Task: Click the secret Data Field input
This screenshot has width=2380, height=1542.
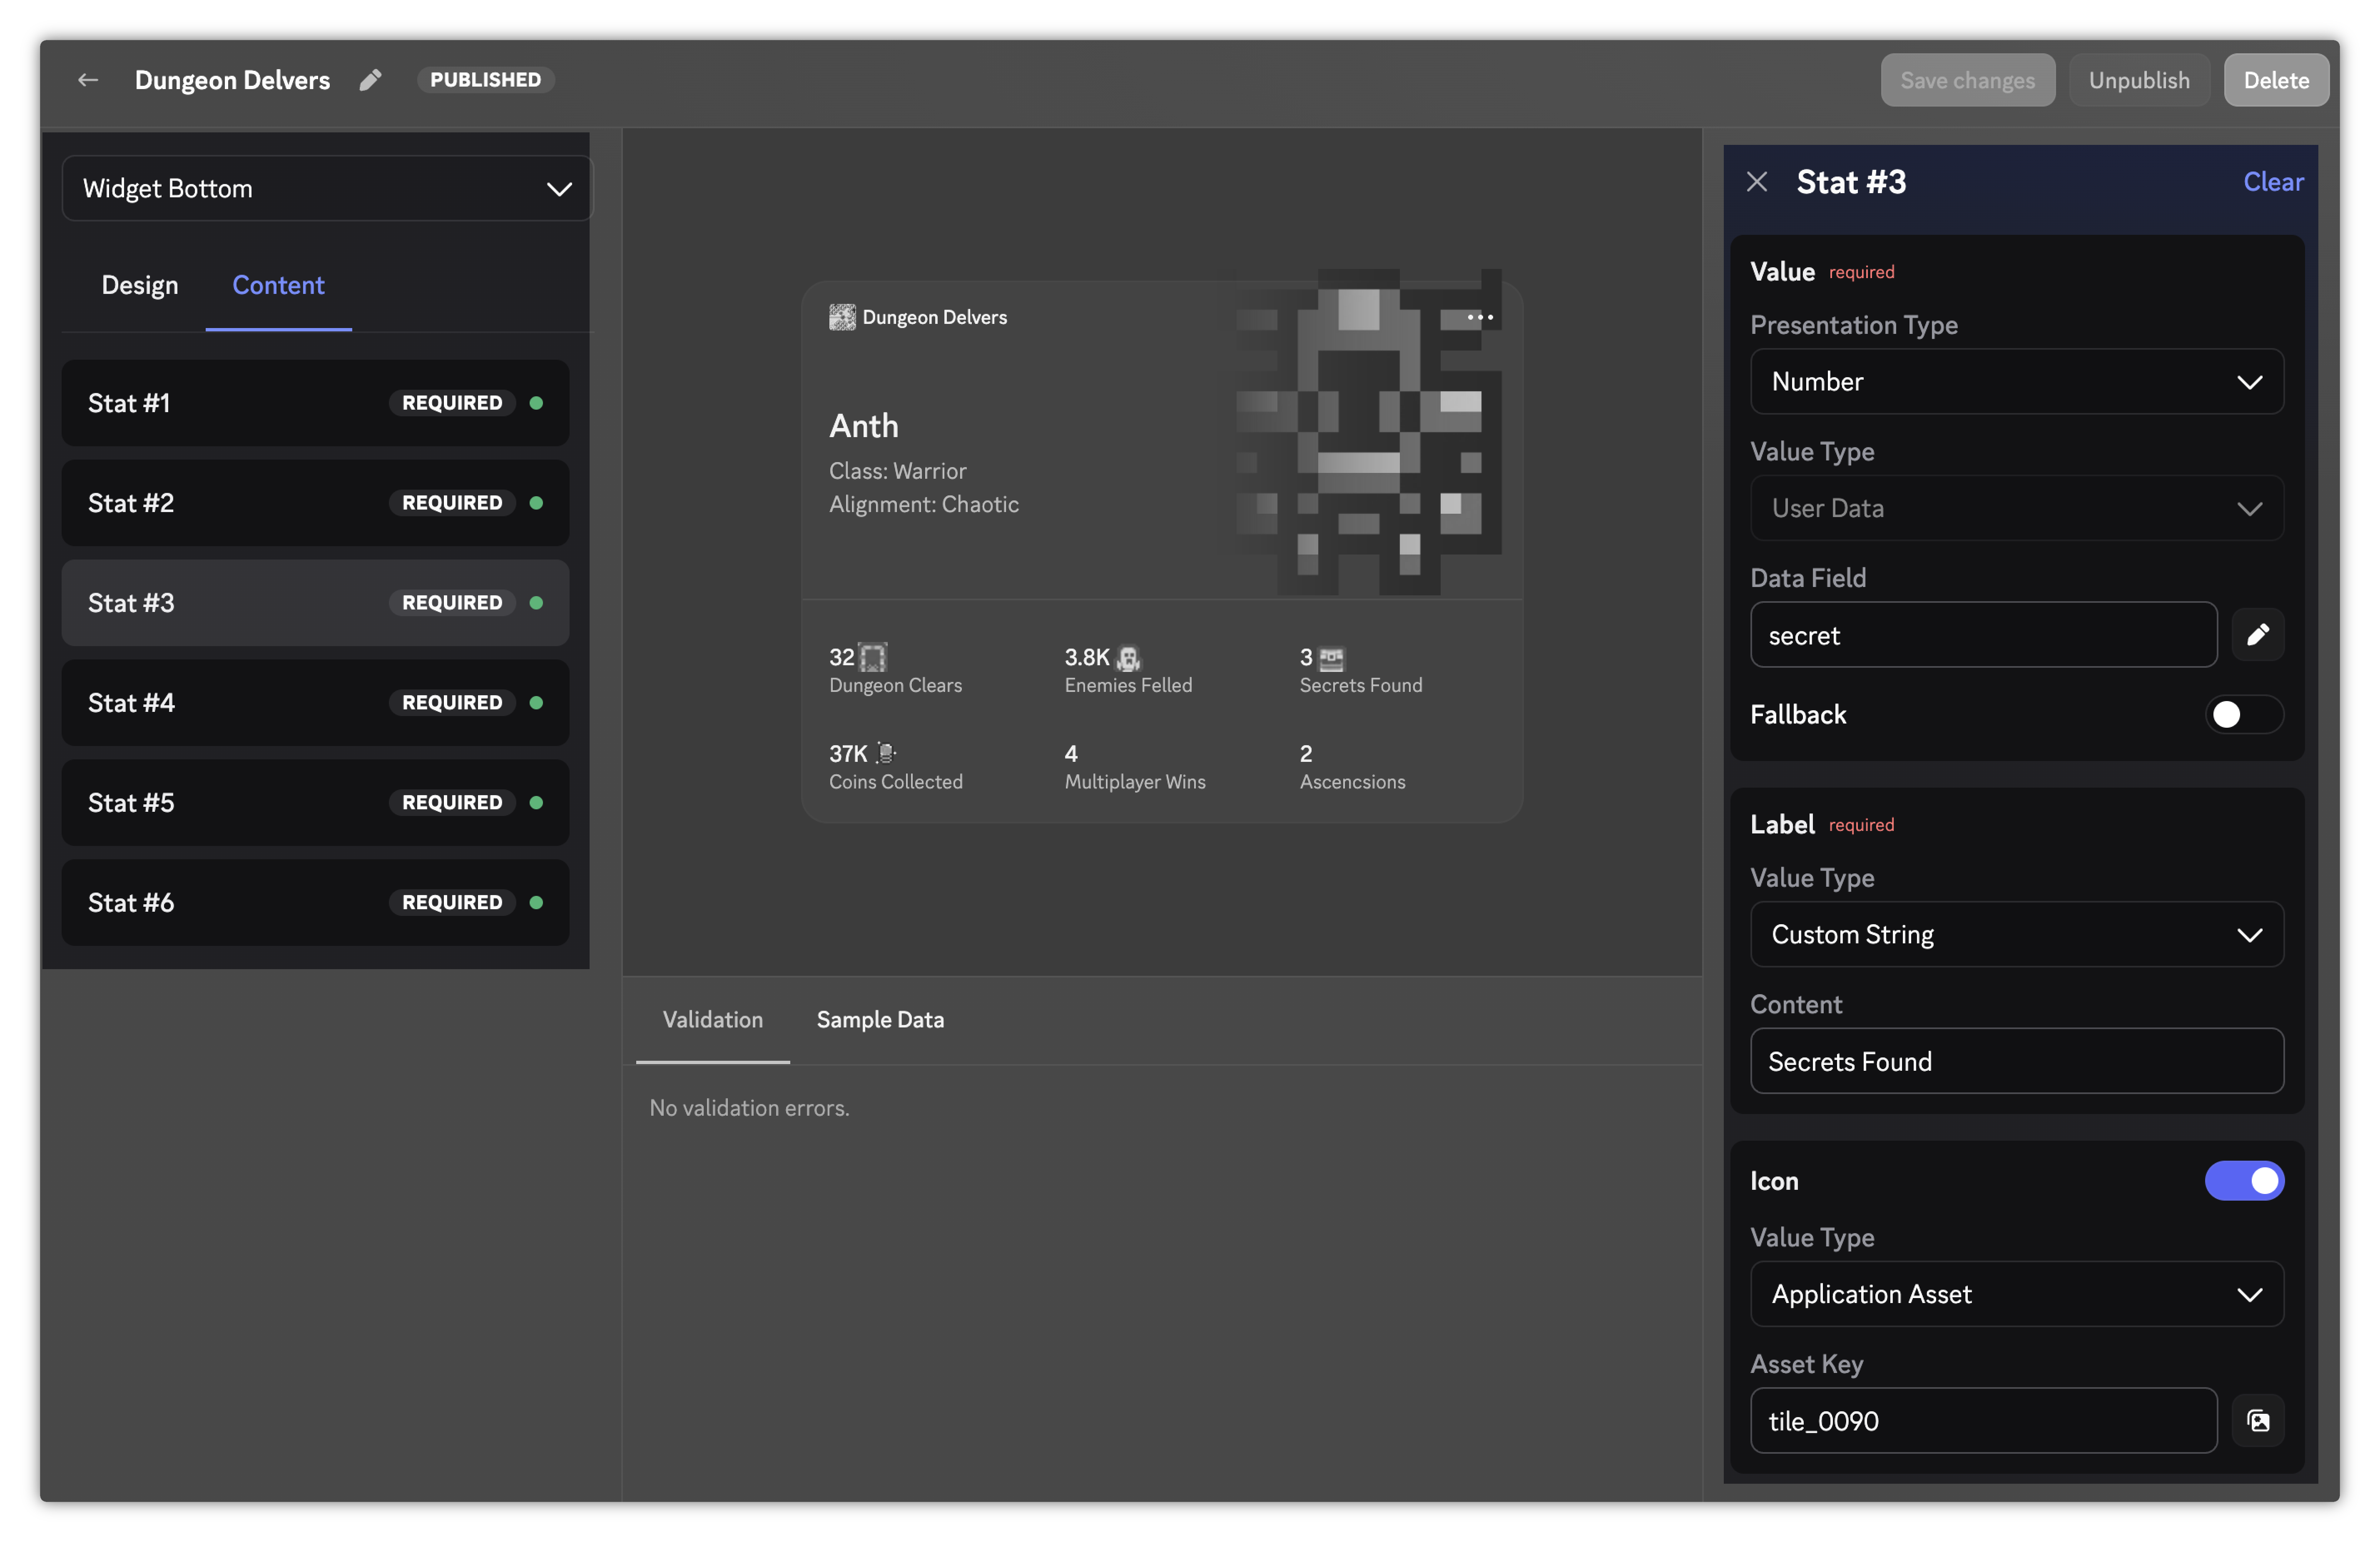Action: point(1983,635)
